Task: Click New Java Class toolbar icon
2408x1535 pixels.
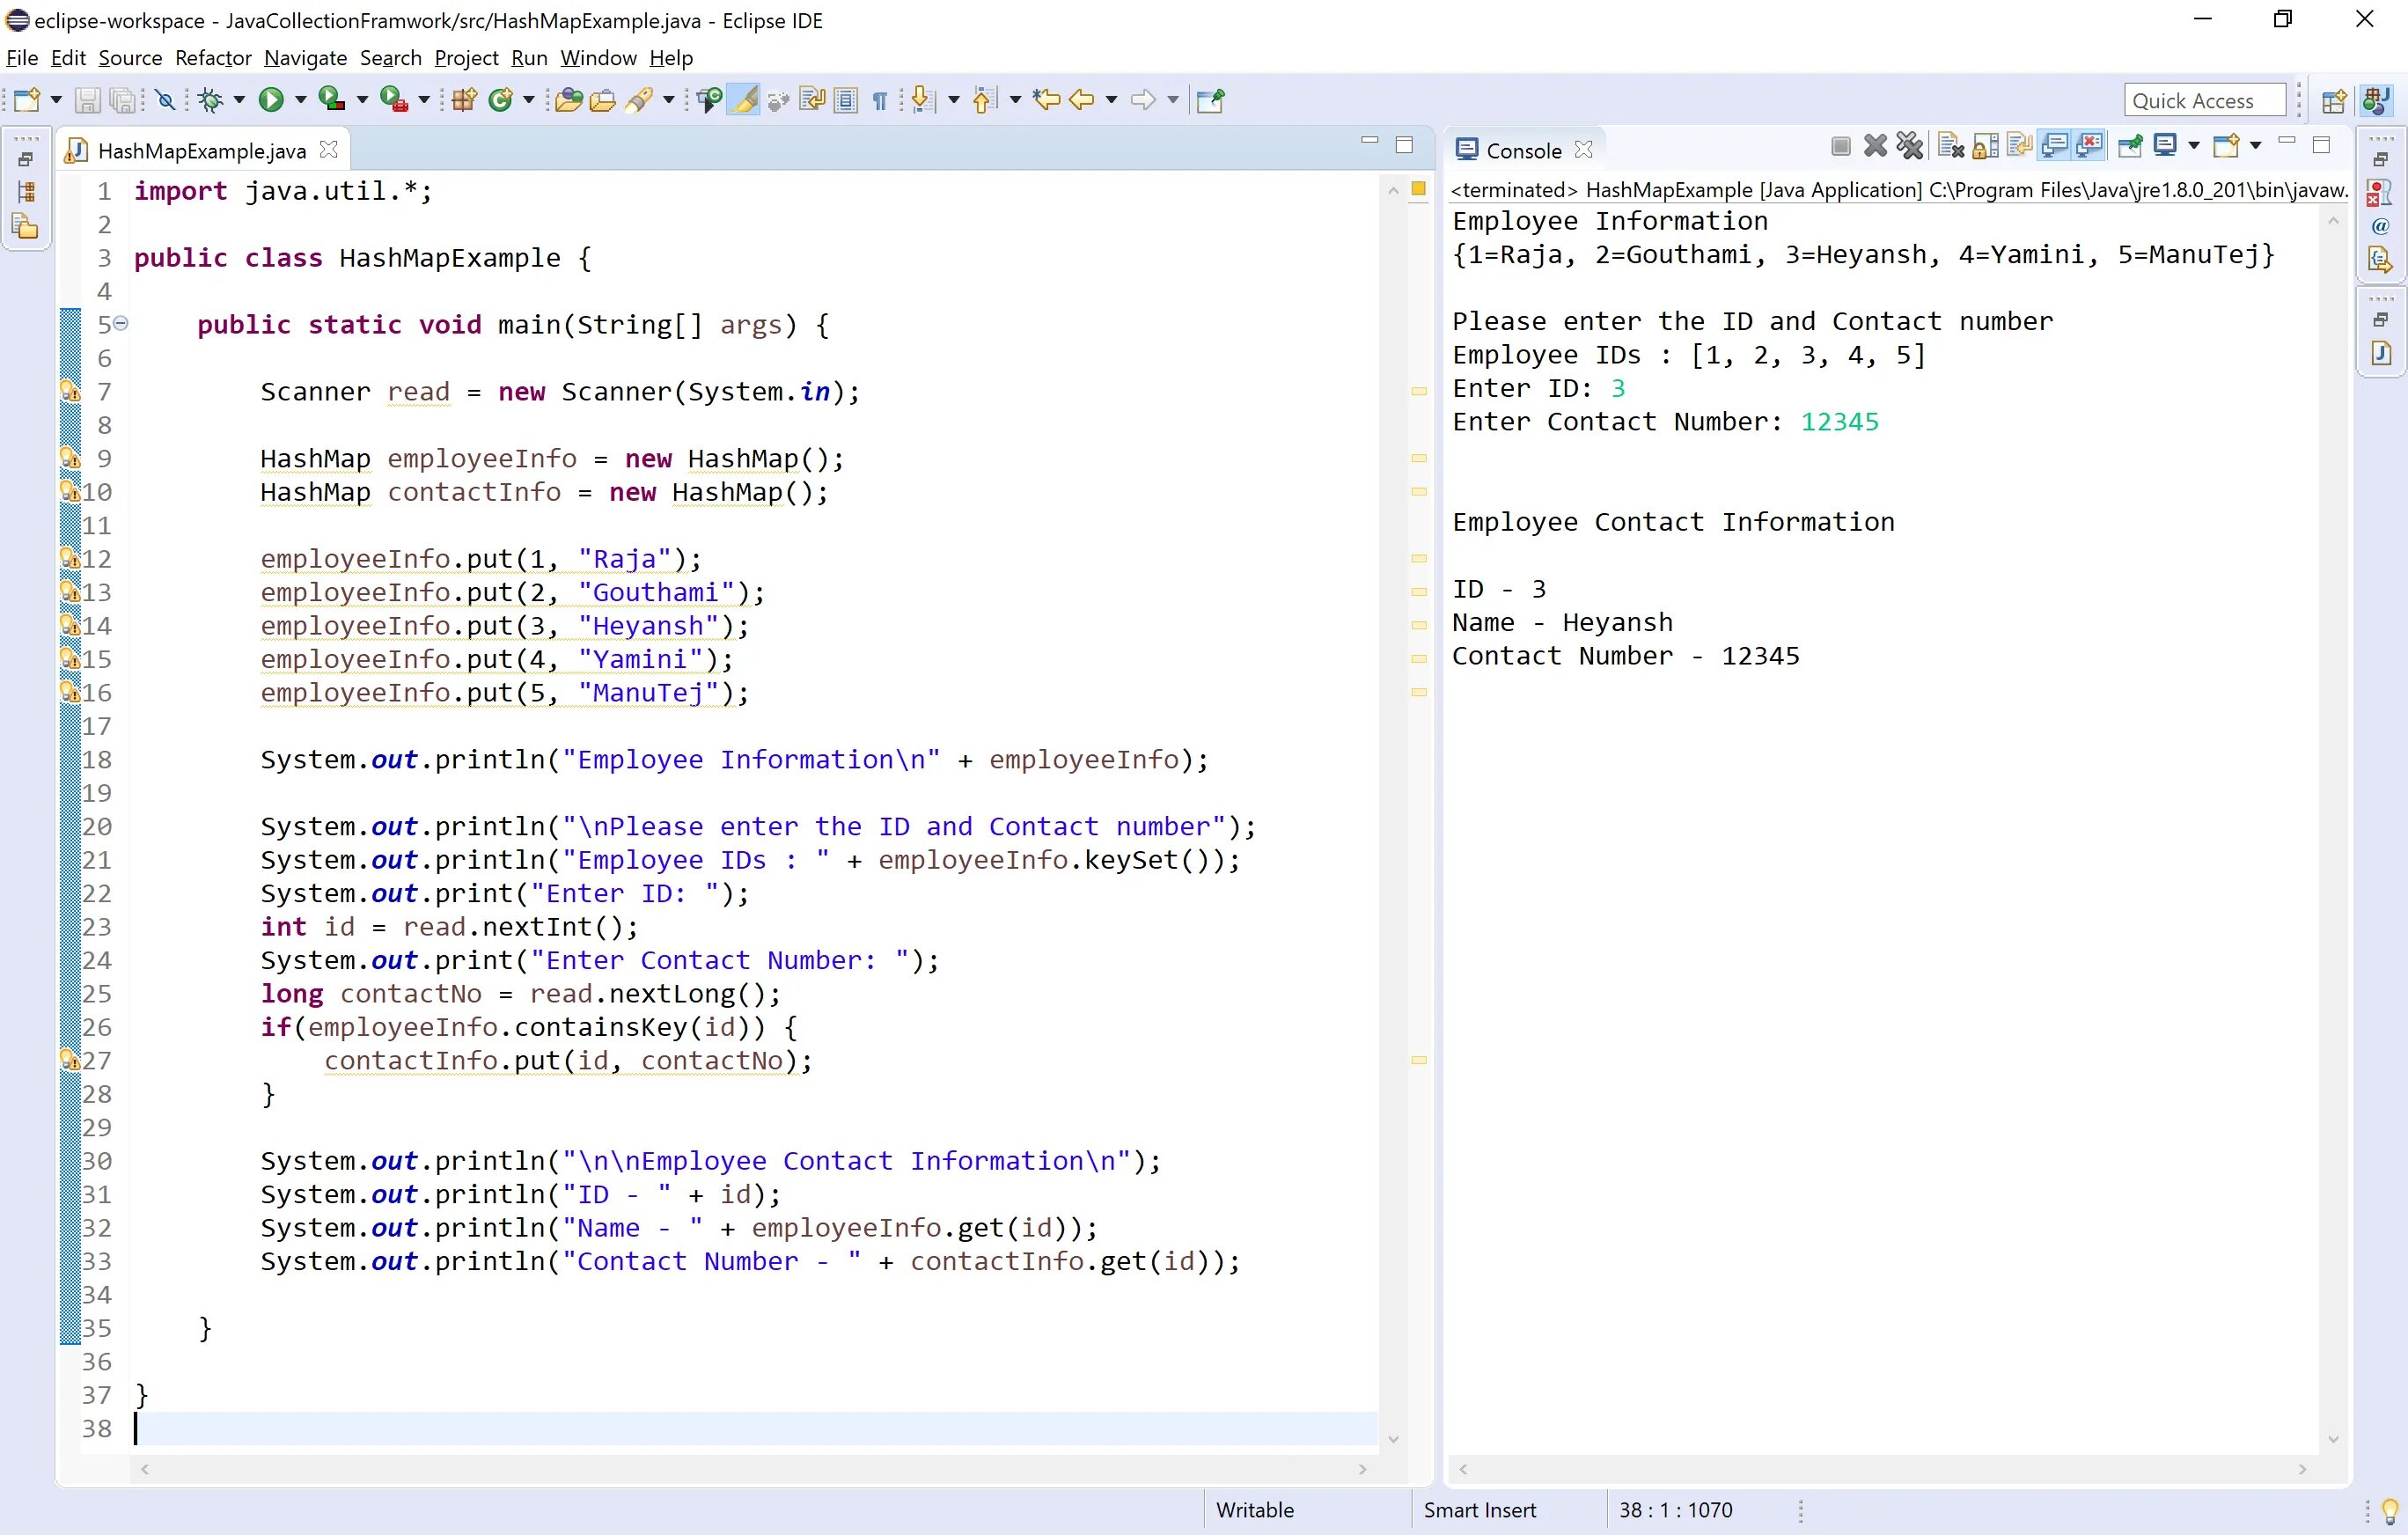Action: (x=501, y=100)
